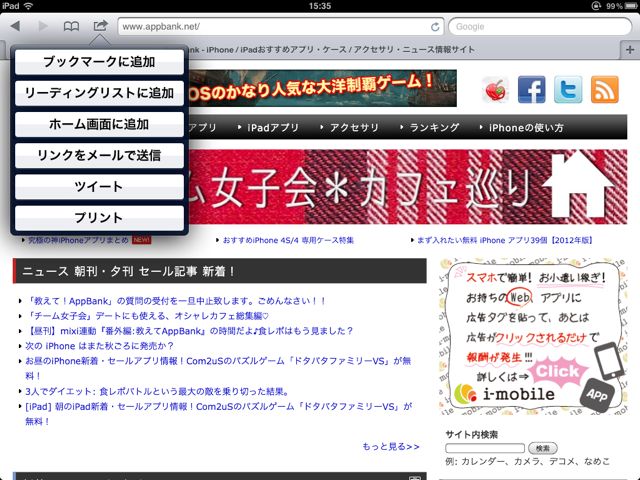Tap the 女子会カフェ巡り banner
Screen dimensions: 640x480
pyautogui.click(x=407, y=187)
